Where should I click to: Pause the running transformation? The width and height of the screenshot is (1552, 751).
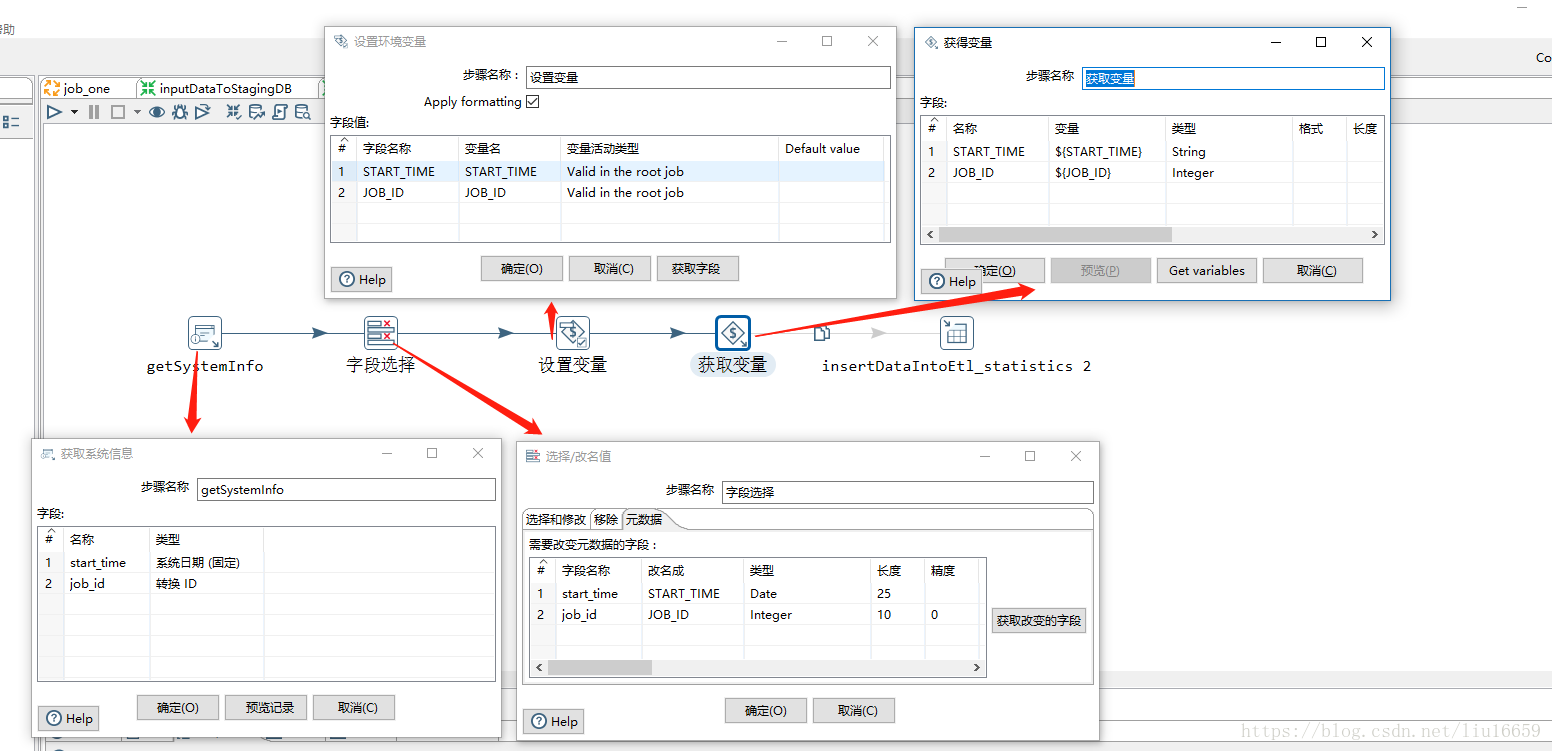pyautogui.click(x=94, y=112)
